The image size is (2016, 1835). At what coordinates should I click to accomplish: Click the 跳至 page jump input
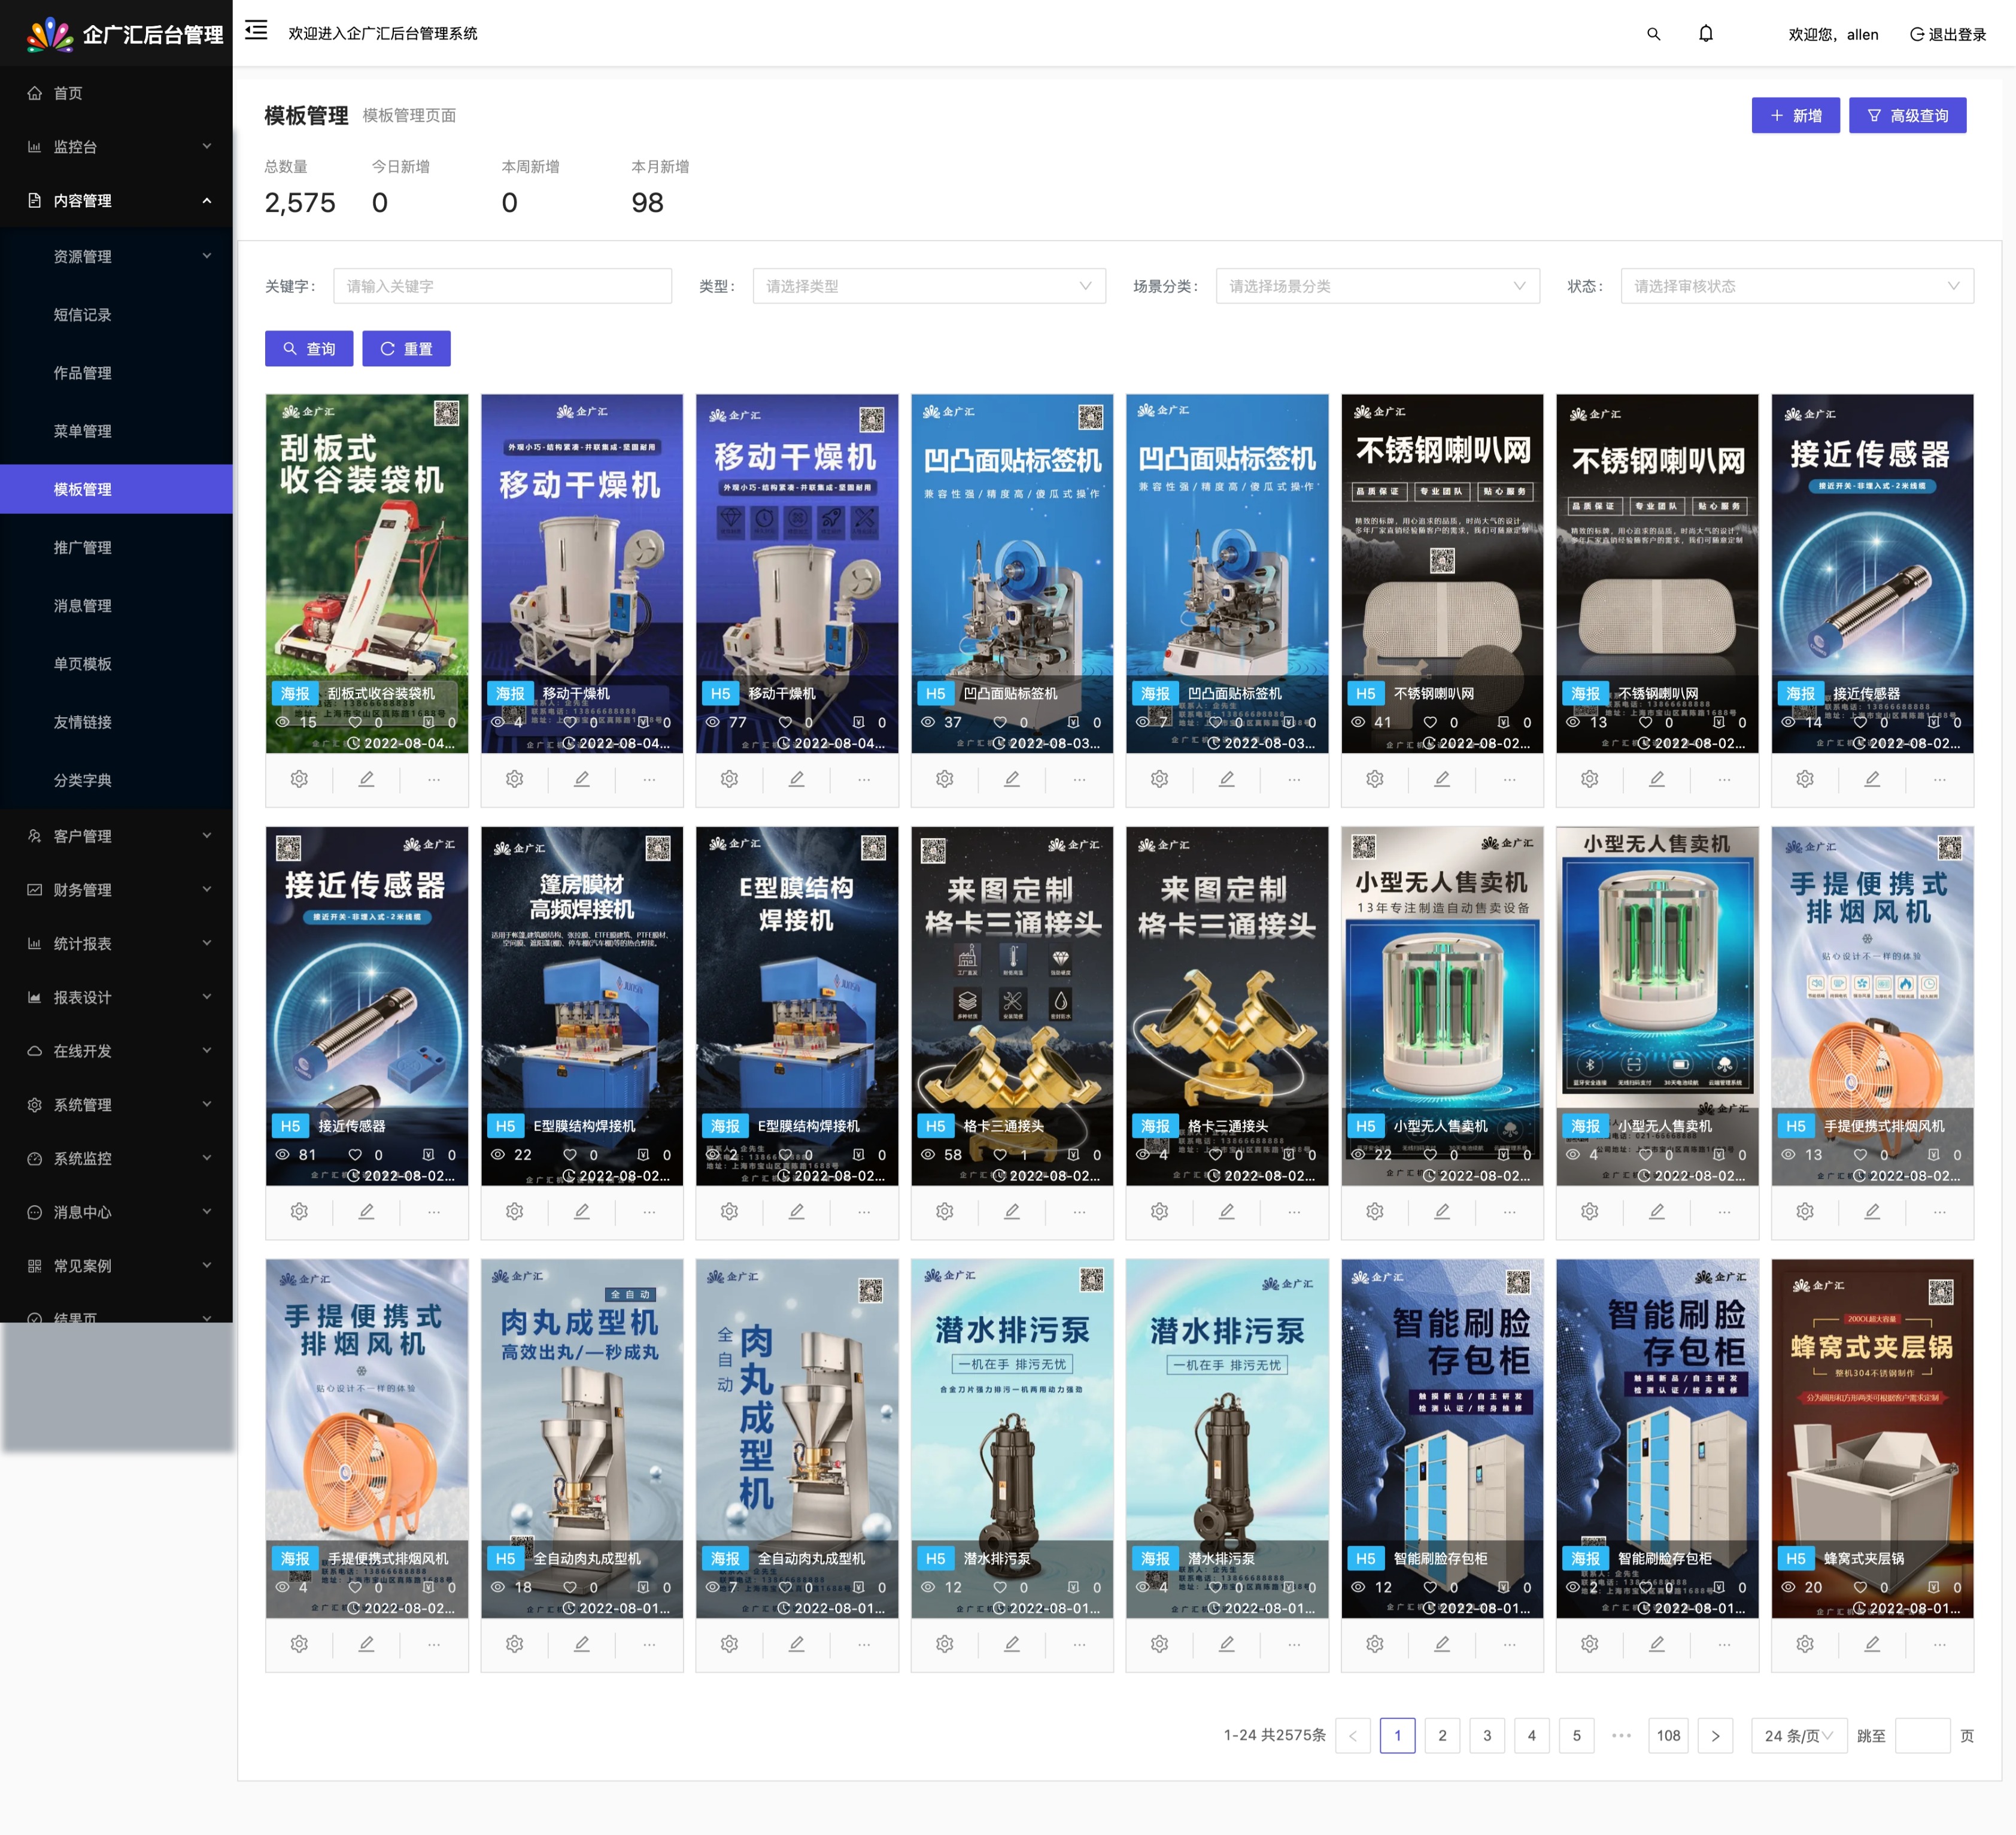pyautogui.click(x=1922, y=1736)
